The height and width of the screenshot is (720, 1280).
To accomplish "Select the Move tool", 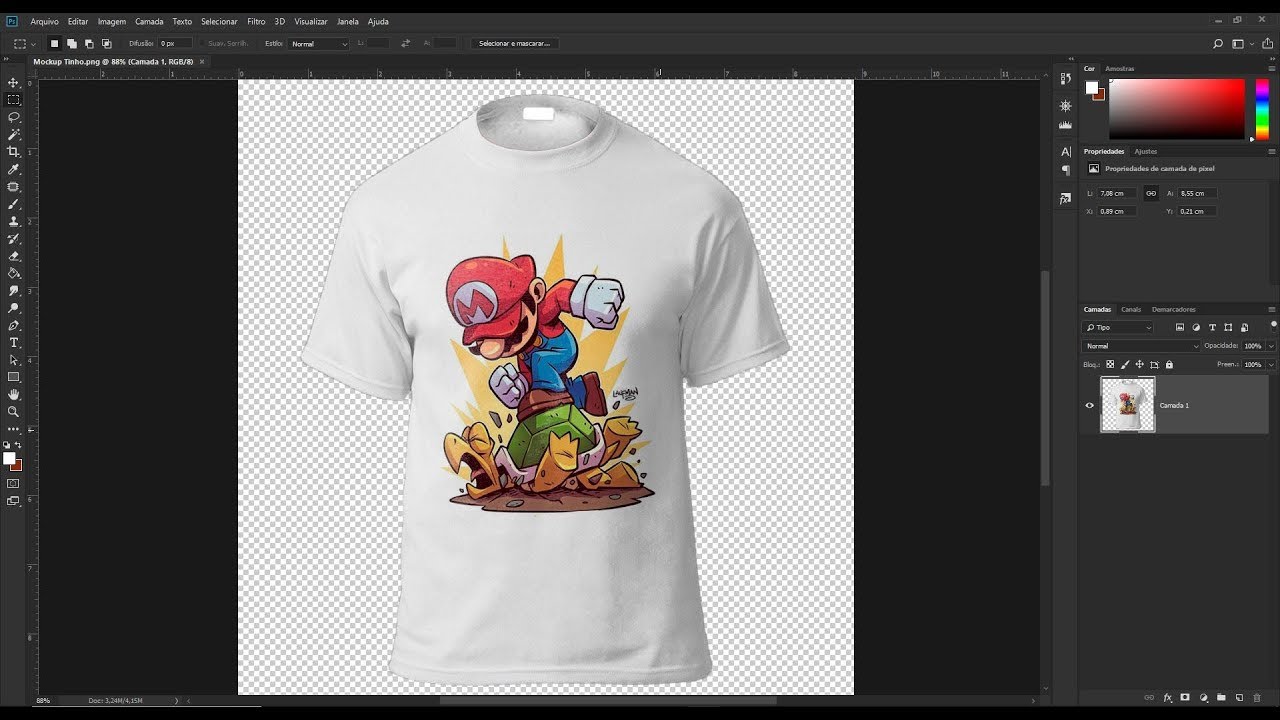I will pyautogui.click(x=14, y=82).
